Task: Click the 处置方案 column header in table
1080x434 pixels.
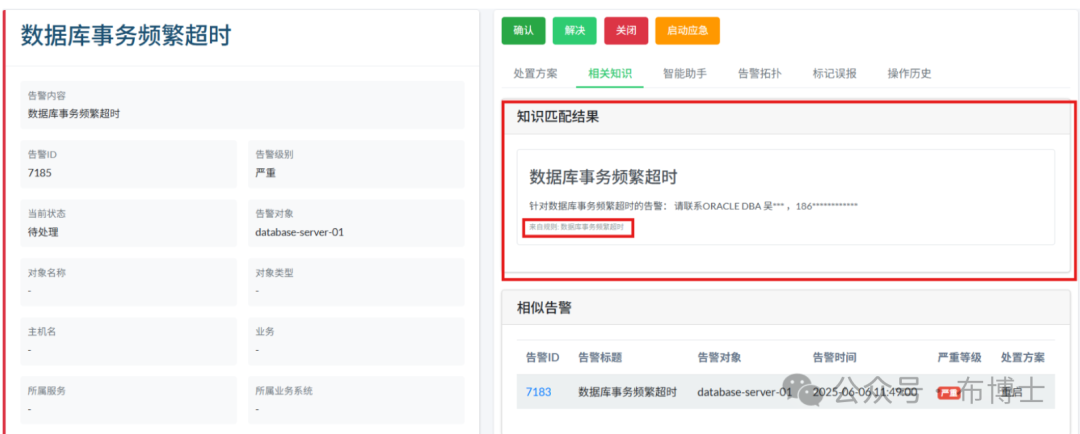Action: 1023,358
